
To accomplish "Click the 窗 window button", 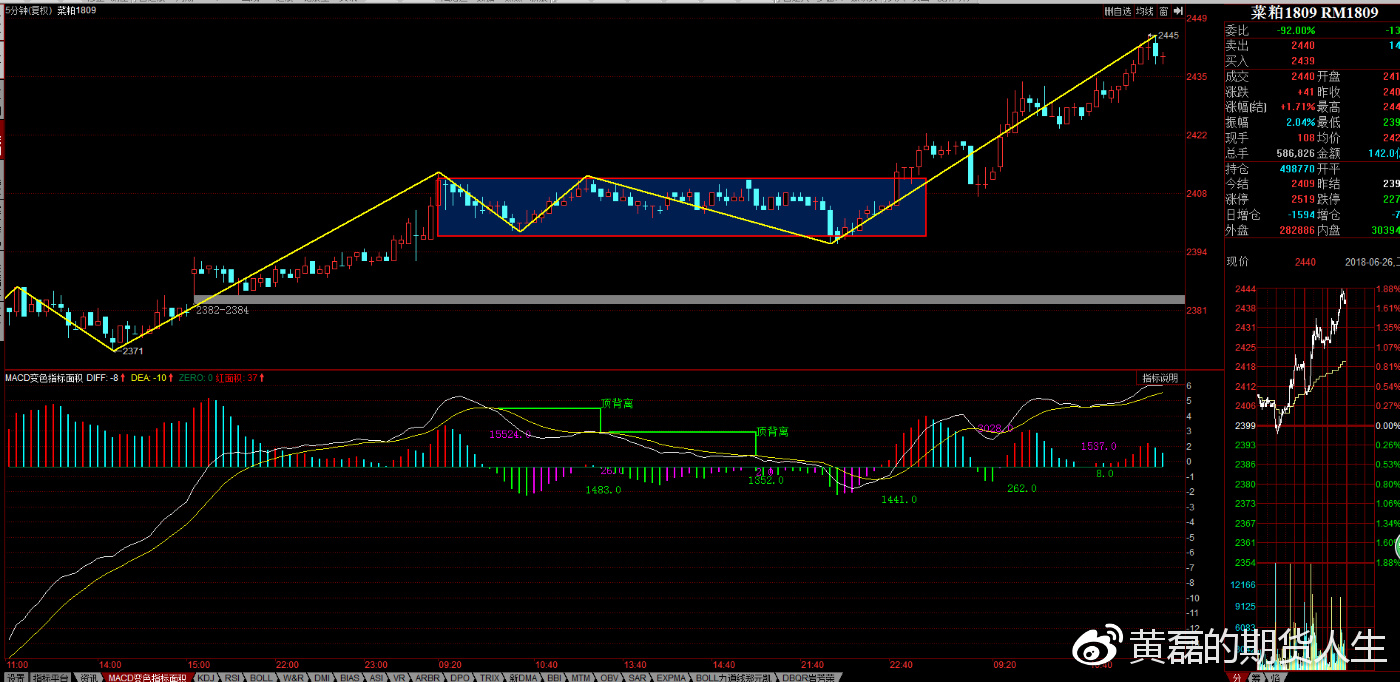I will click(x=1164, y=11).
